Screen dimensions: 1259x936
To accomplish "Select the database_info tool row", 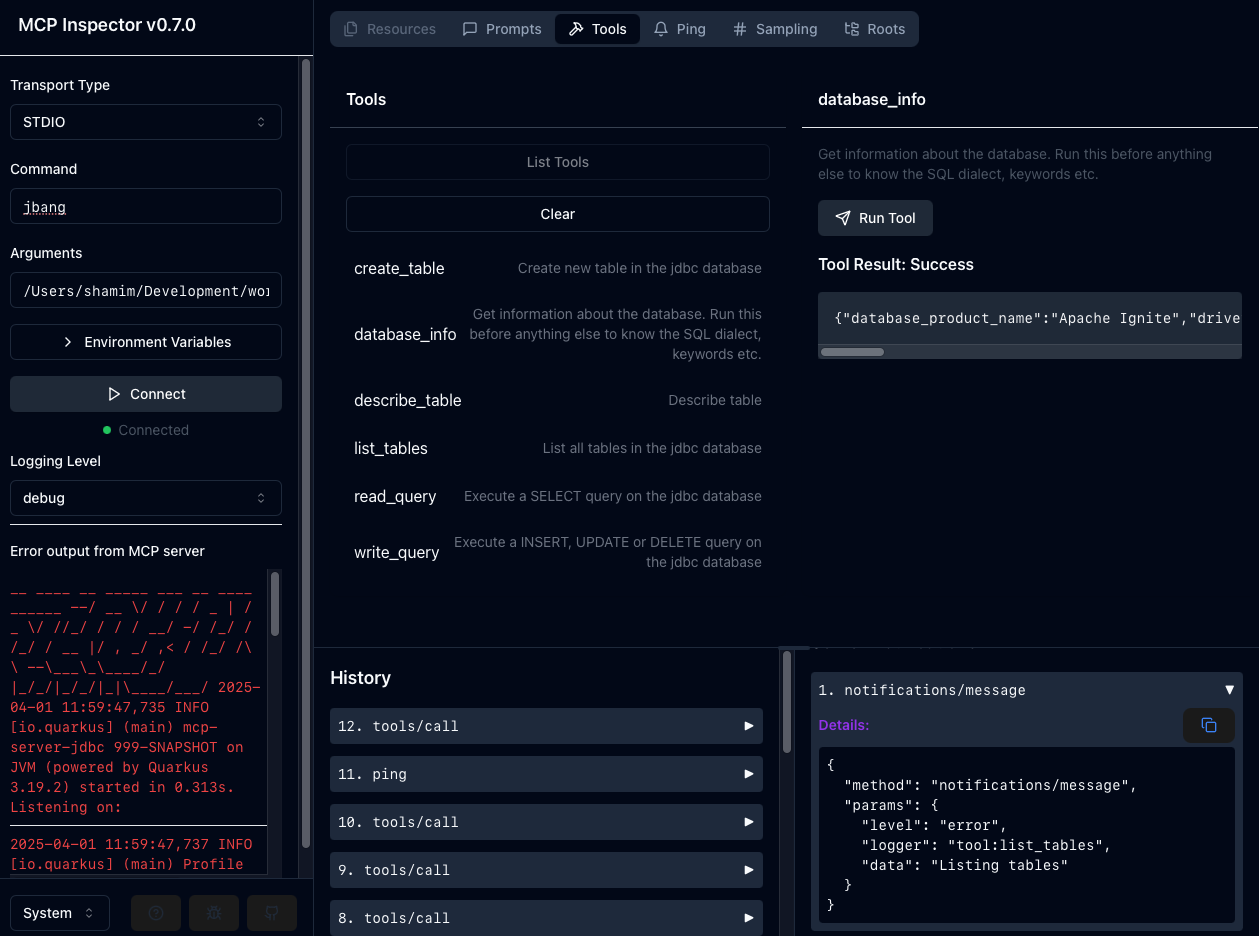I will pyautogui.click(x=558, y=334).
